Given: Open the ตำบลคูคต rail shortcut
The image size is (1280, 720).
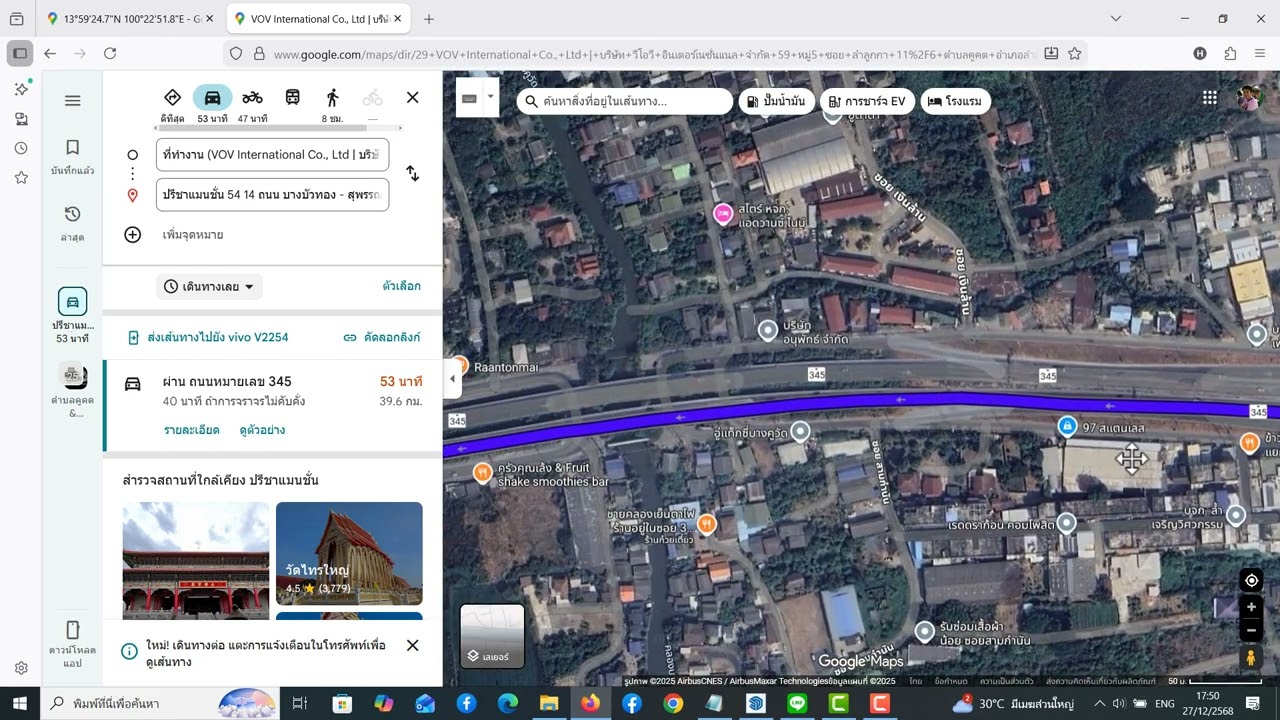Looking at the screenshot, I should [x=72, y=390].
